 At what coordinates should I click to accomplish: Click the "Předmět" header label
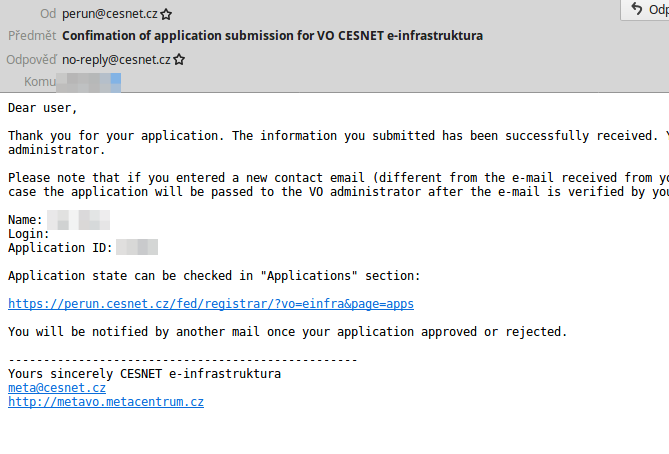[32, 36]
